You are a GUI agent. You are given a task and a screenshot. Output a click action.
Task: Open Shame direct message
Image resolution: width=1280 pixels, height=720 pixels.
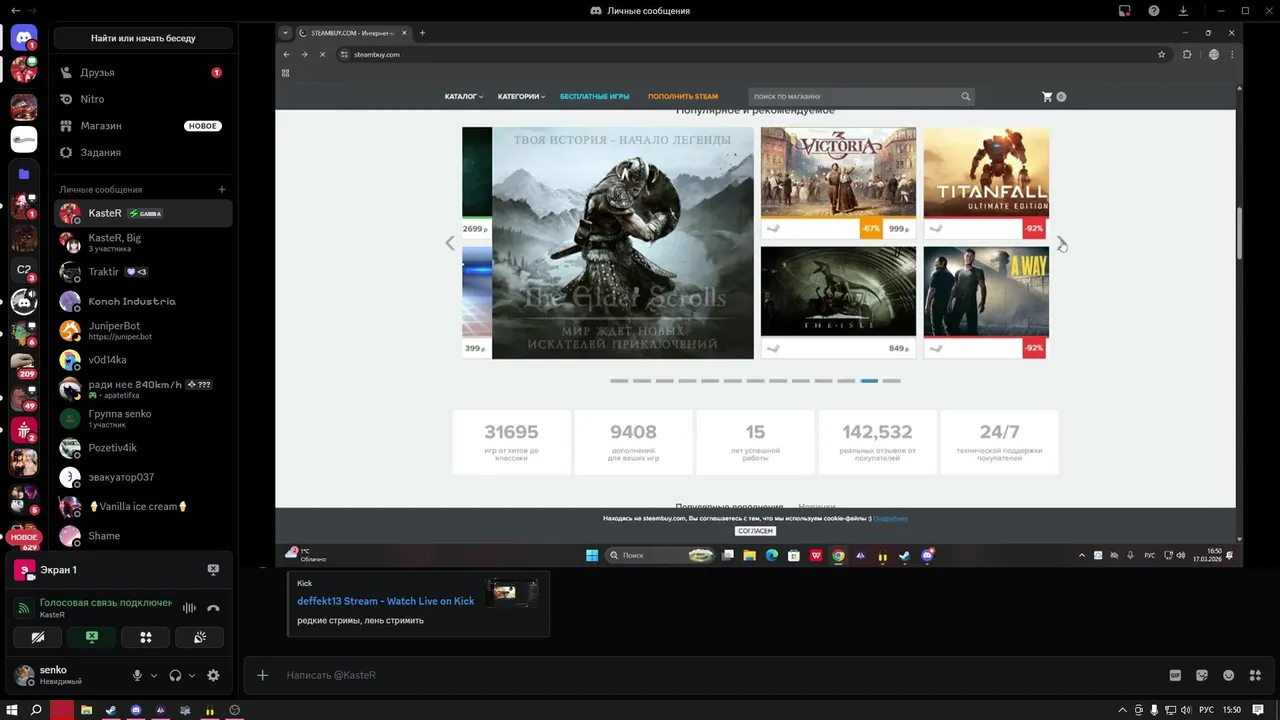point(144,536)
